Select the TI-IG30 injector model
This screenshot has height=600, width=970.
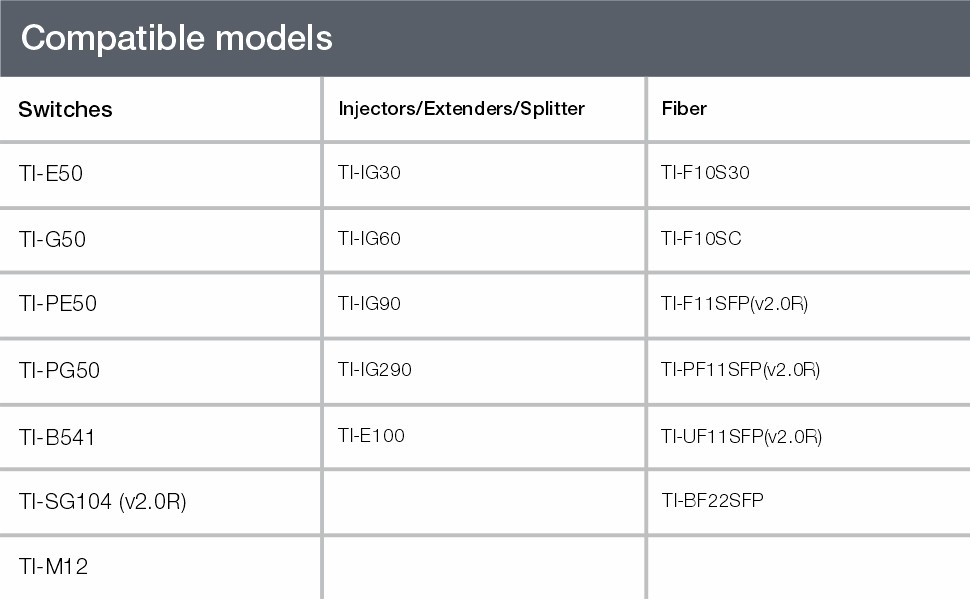click(x=369, y=172)
